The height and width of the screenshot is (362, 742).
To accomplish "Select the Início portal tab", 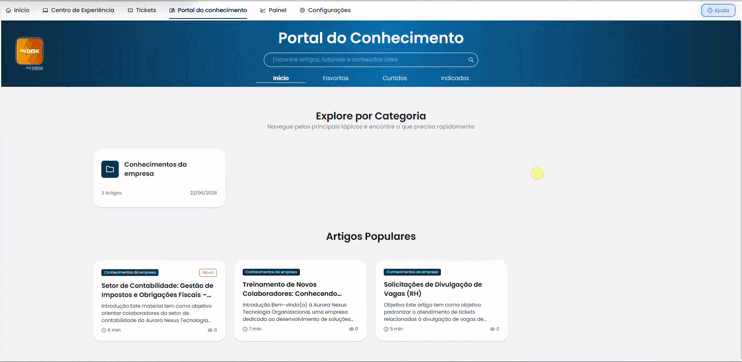I will [281, 78].
